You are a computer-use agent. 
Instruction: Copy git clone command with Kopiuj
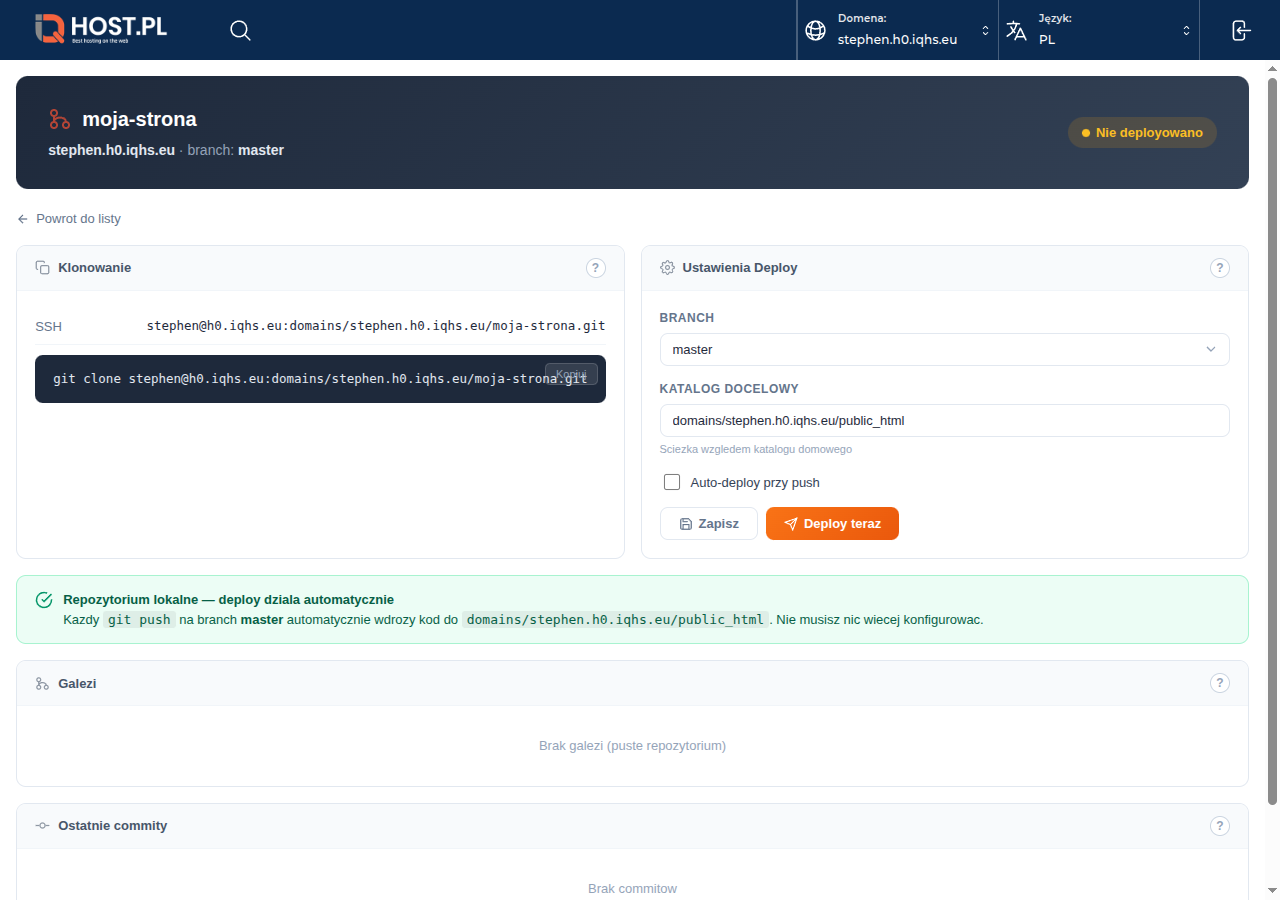[x=571, y=374]
